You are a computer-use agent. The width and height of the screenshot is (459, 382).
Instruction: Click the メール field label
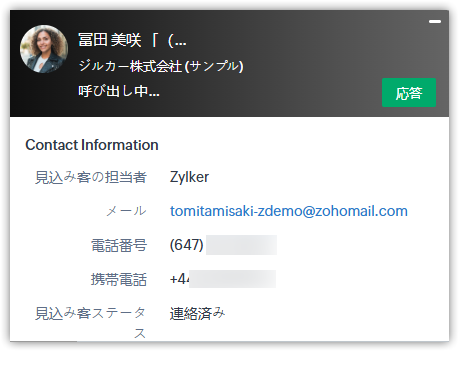(x=126, y=211)
